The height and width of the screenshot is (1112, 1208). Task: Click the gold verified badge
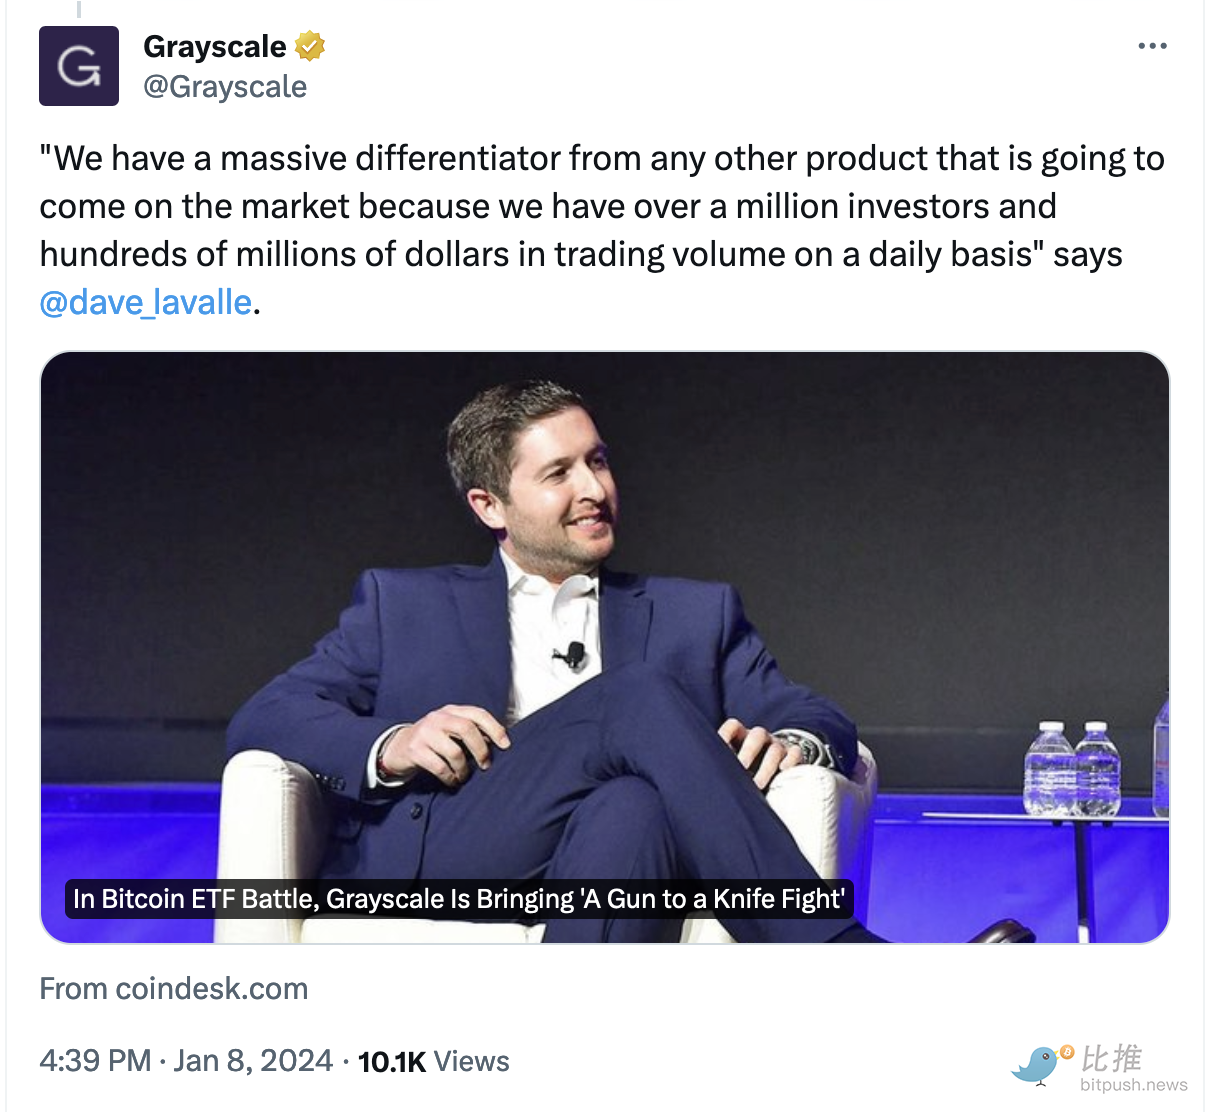[310, 46]
